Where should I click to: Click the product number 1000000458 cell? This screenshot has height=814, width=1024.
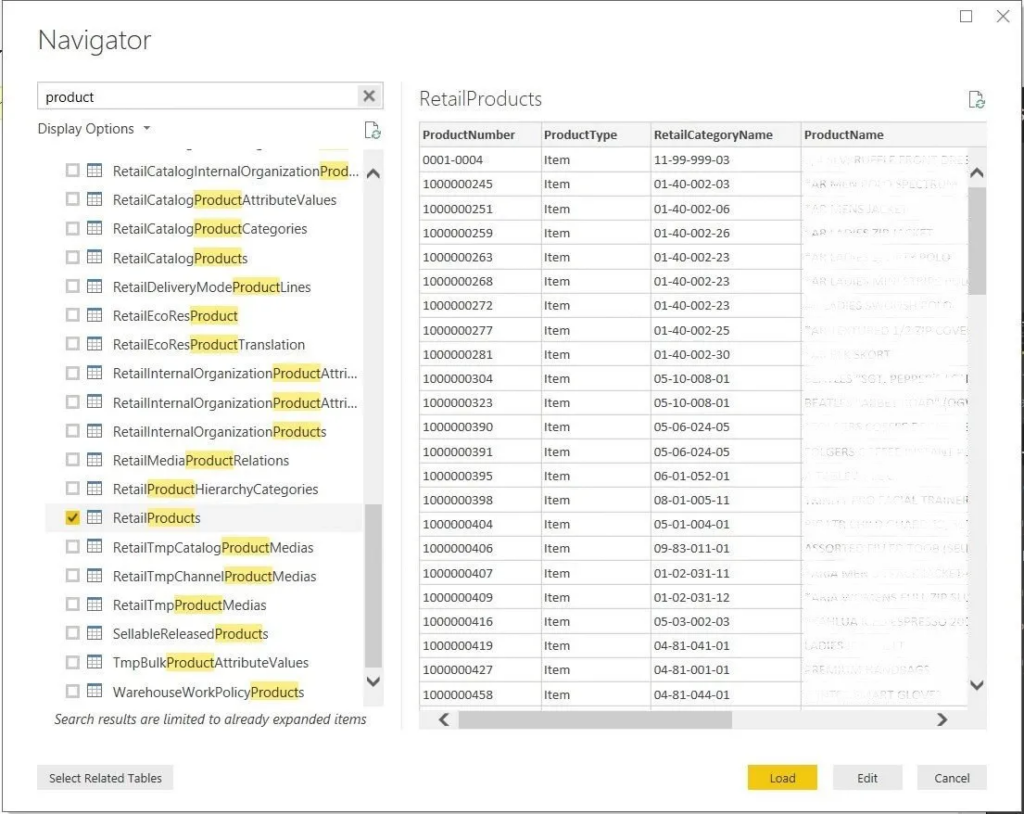click(480, 694)
